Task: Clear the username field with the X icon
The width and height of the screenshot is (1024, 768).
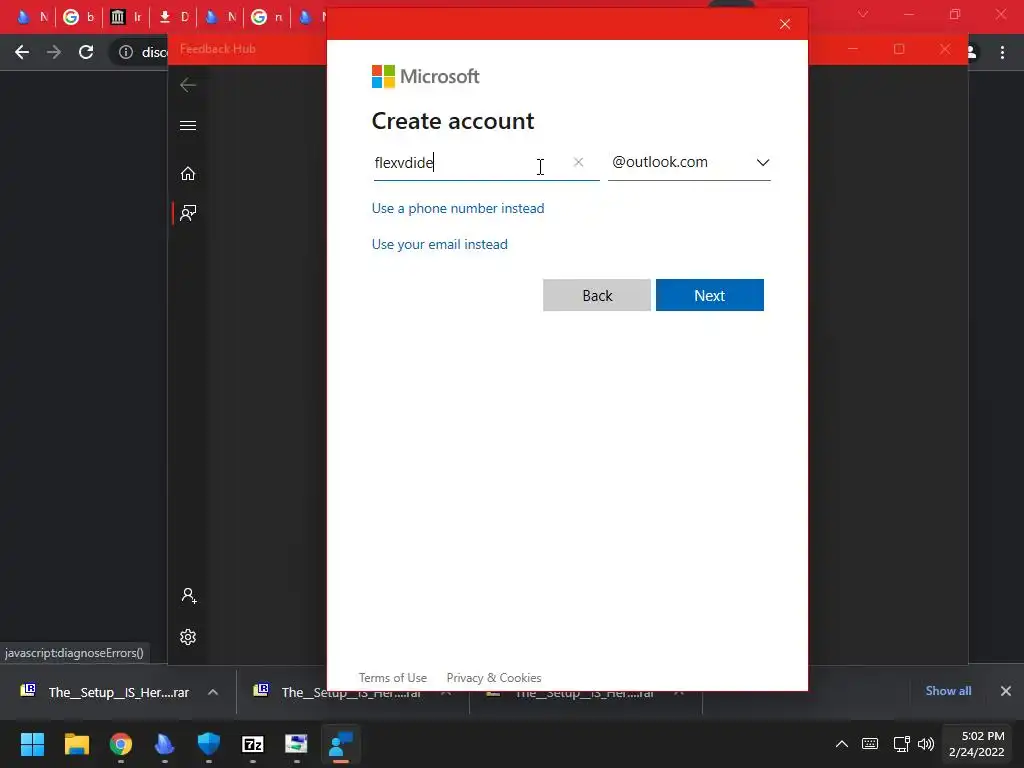Action: 578,162
